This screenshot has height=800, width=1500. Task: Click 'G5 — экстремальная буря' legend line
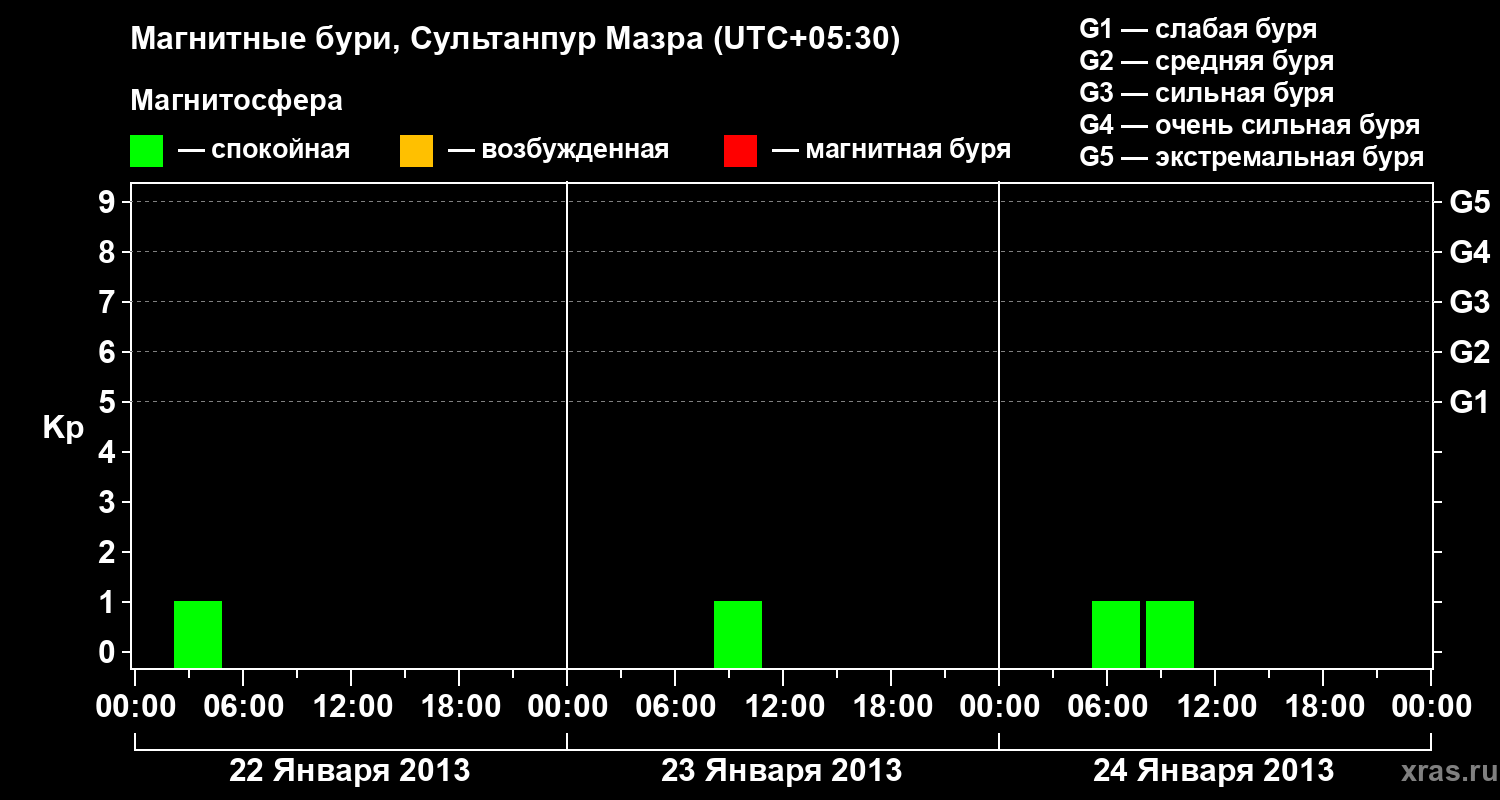click(x=1252, y=157)
